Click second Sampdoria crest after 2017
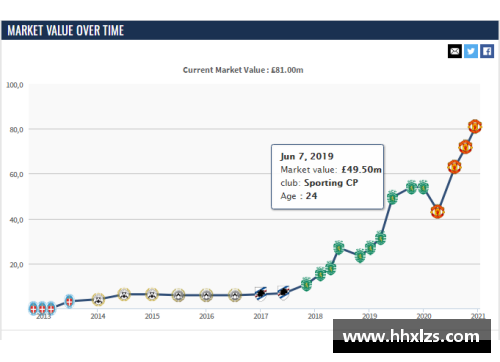The height and width of the screenshot is (362, 500). click(x=283, y=293)
